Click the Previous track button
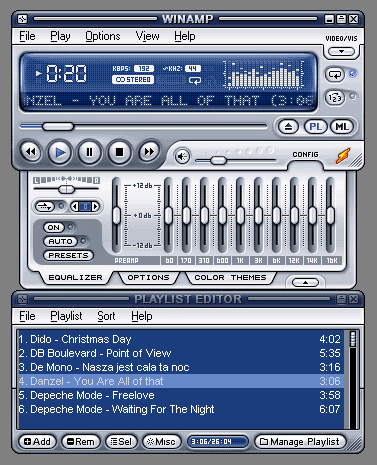The height and width of the screenshot is (465, 377). pyautogui.click(x=31, y=152)
